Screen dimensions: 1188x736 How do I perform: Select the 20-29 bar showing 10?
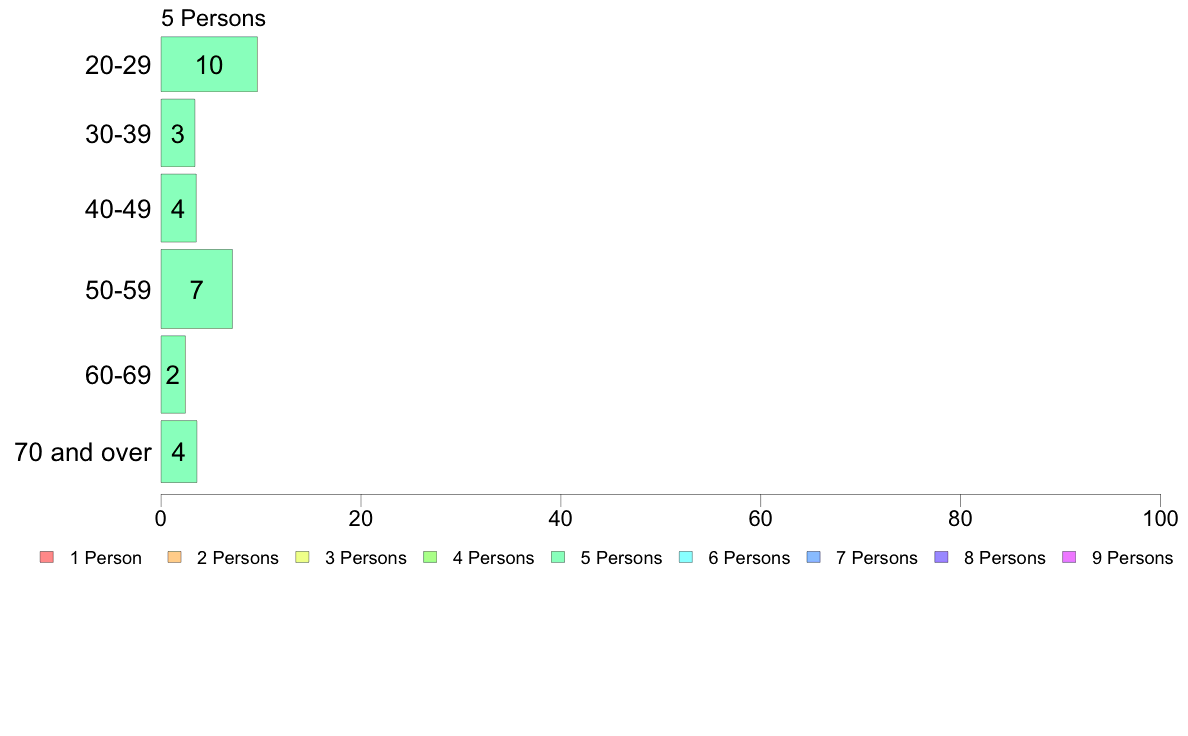click(x=209, y=64)
